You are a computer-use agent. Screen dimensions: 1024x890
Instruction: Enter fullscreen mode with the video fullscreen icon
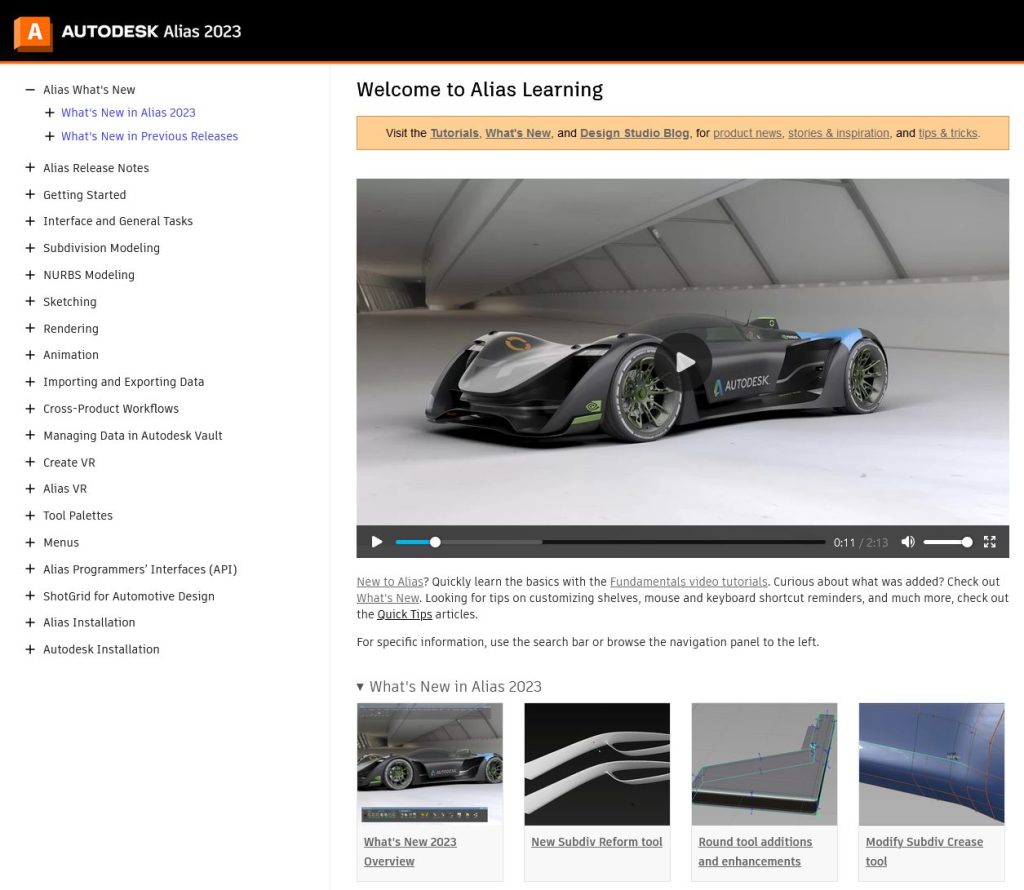(x=989, y=542)
